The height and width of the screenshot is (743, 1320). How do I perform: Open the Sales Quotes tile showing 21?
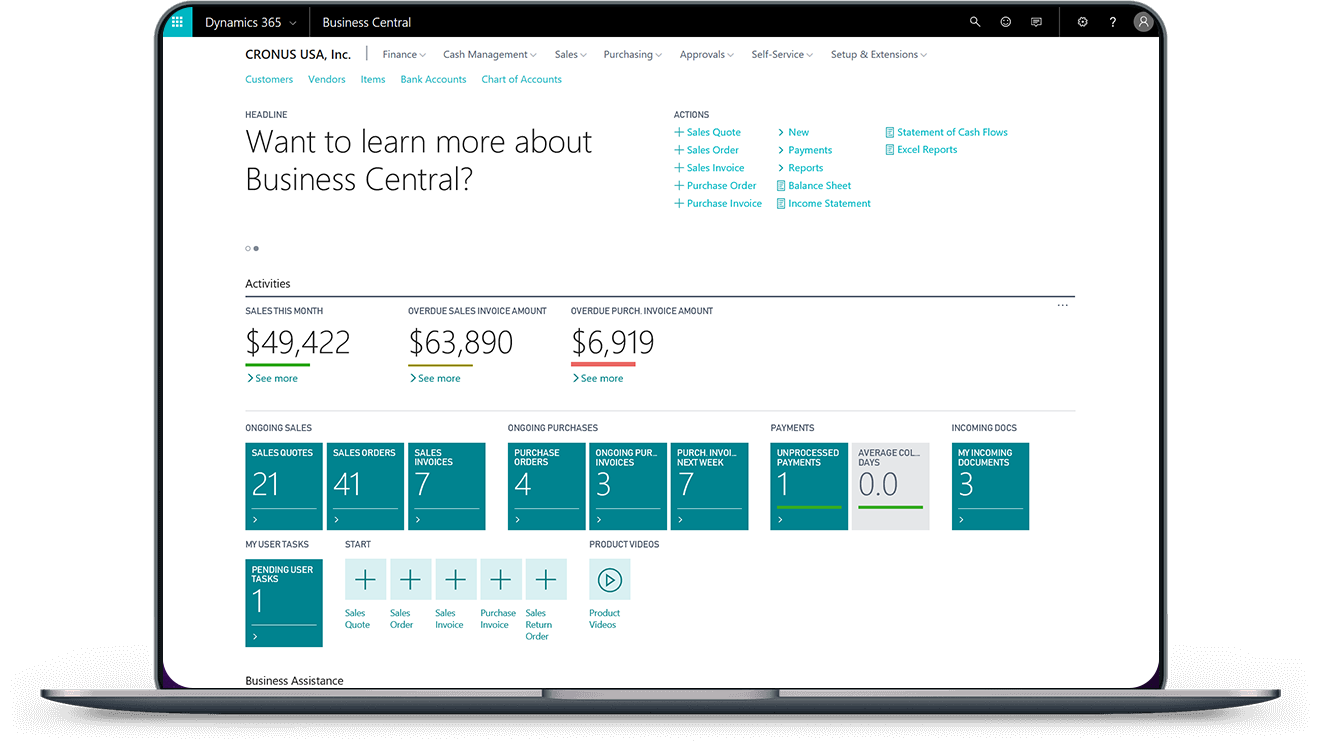(284, 486)
